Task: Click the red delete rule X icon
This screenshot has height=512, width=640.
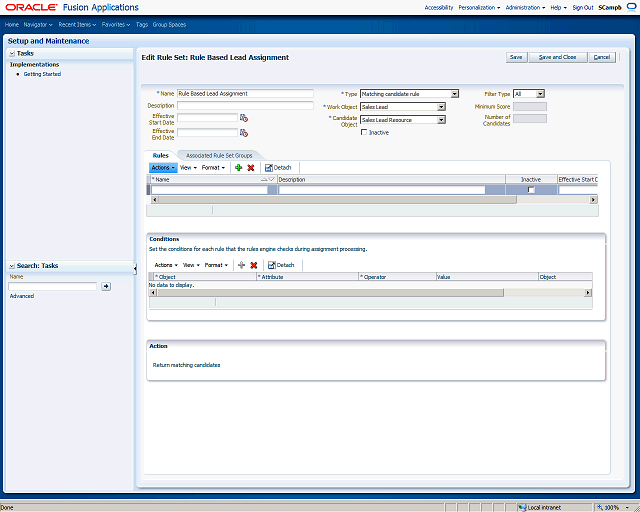Action: click(251, 167)
